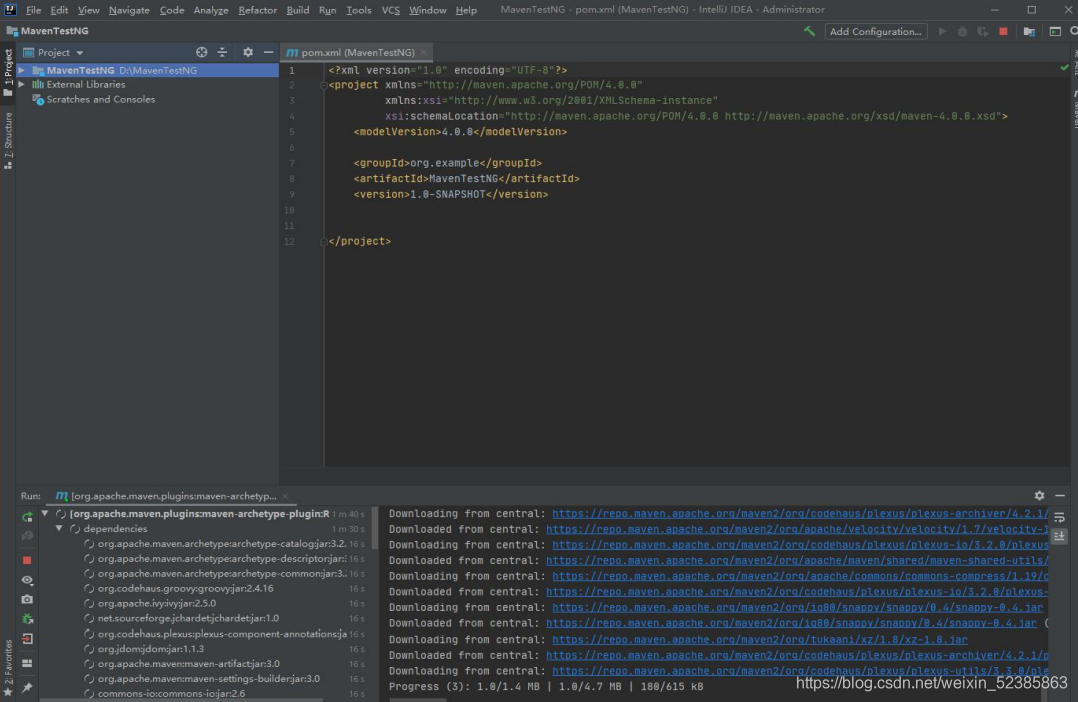Select Scratches and Consoles item
This screenshot has height=702, width=1078.
click(x=100, y=100)
